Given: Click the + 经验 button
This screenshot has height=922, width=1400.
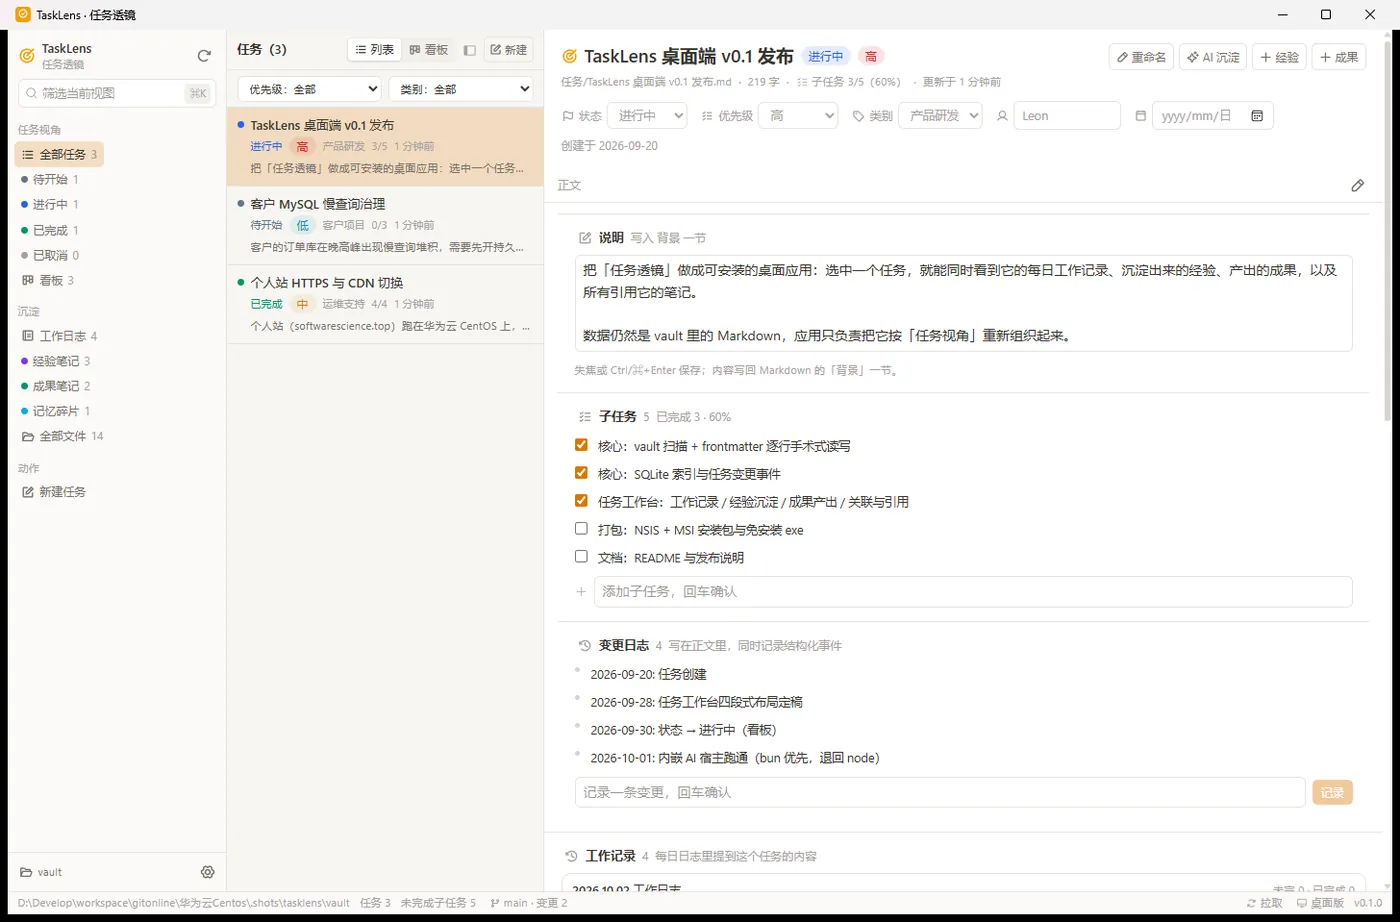Looking at the screenshot, I should [x=1280, y=57].
